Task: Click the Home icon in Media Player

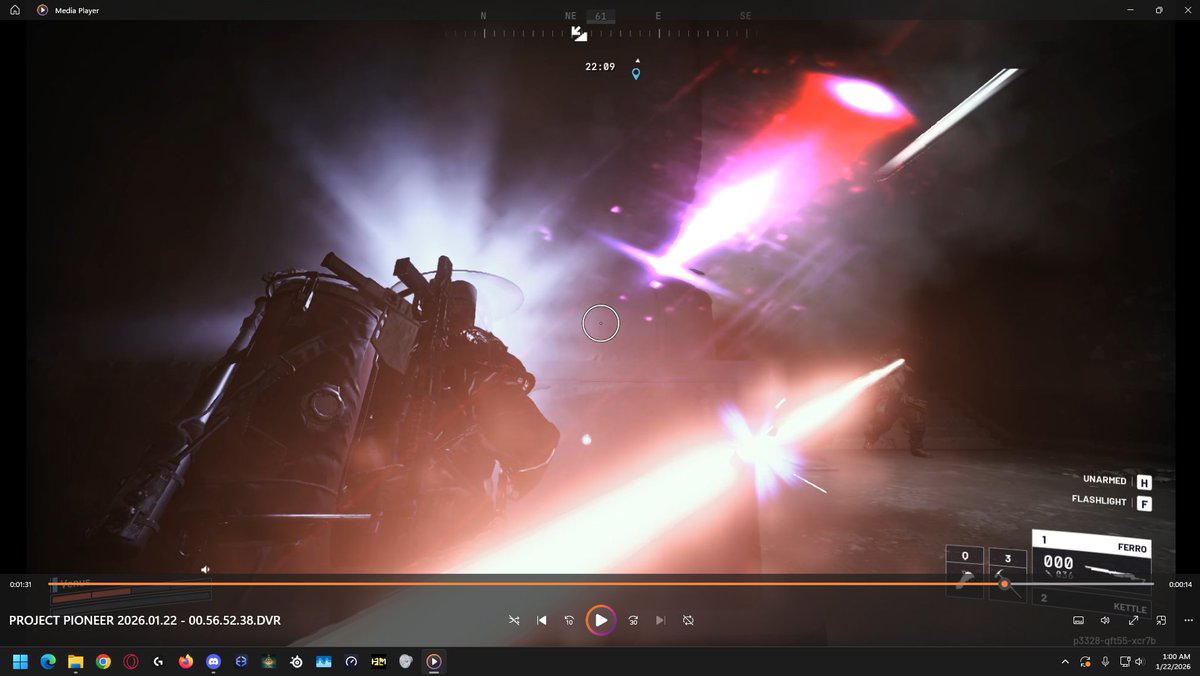Action: click(15, 10)
